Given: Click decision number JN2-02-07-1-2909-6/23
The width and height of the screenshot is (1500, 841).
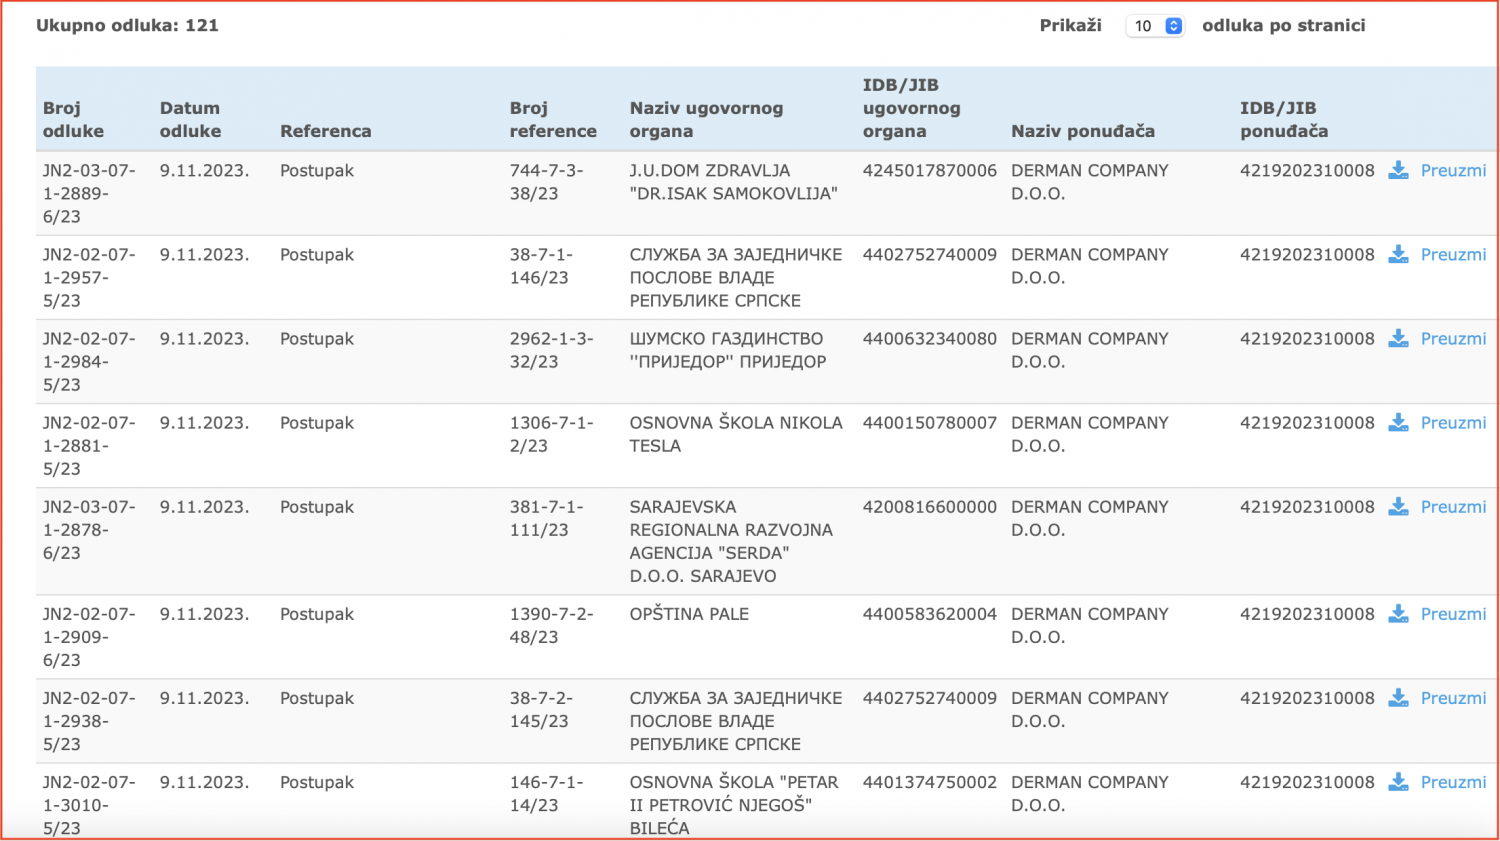Looking at the screenshot, I should point(89,637).
